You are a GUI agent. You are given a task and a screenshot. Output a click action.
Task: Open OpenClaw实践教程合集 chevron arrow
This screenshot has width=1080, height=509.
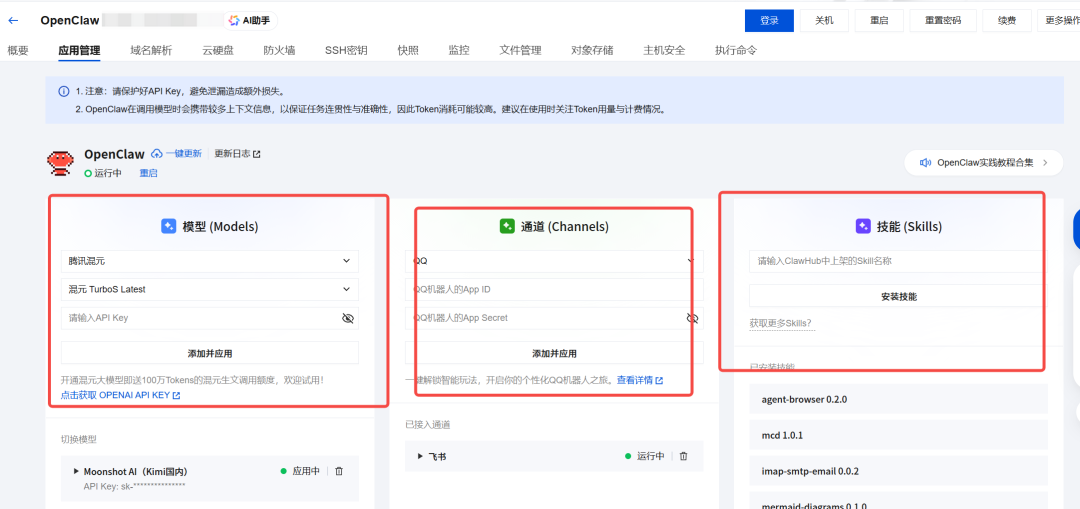pos(1045,163)
